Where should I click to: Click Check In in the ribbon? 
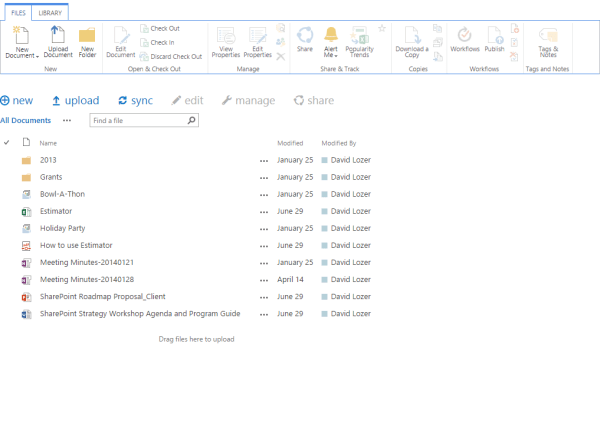pyautogui.click(x=157, y=42)
